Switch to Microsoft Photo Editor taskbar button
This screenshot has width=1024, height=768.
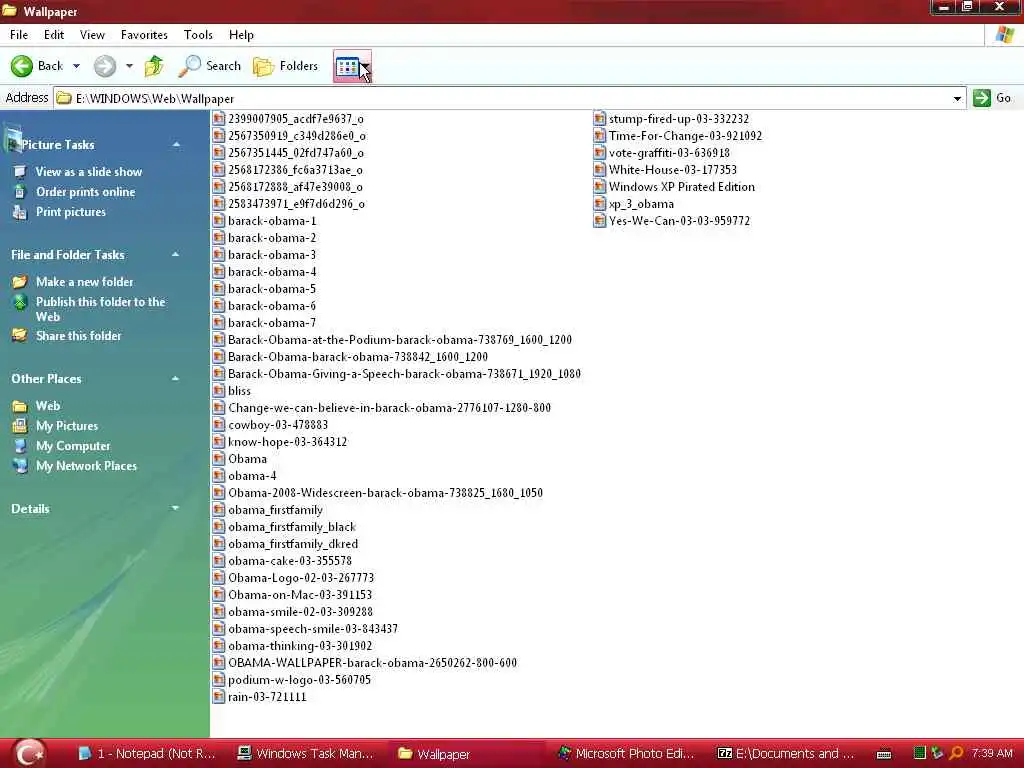[x=626, y=754]
